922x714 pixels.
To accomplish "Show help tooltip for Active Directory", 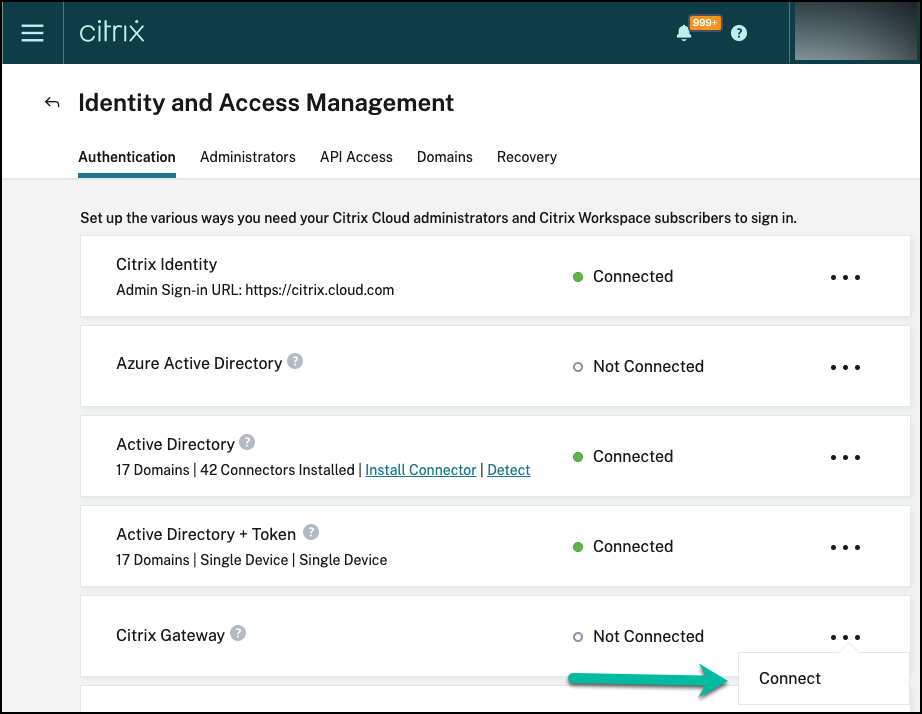I will pyautogui.click(x=247, y=442).
